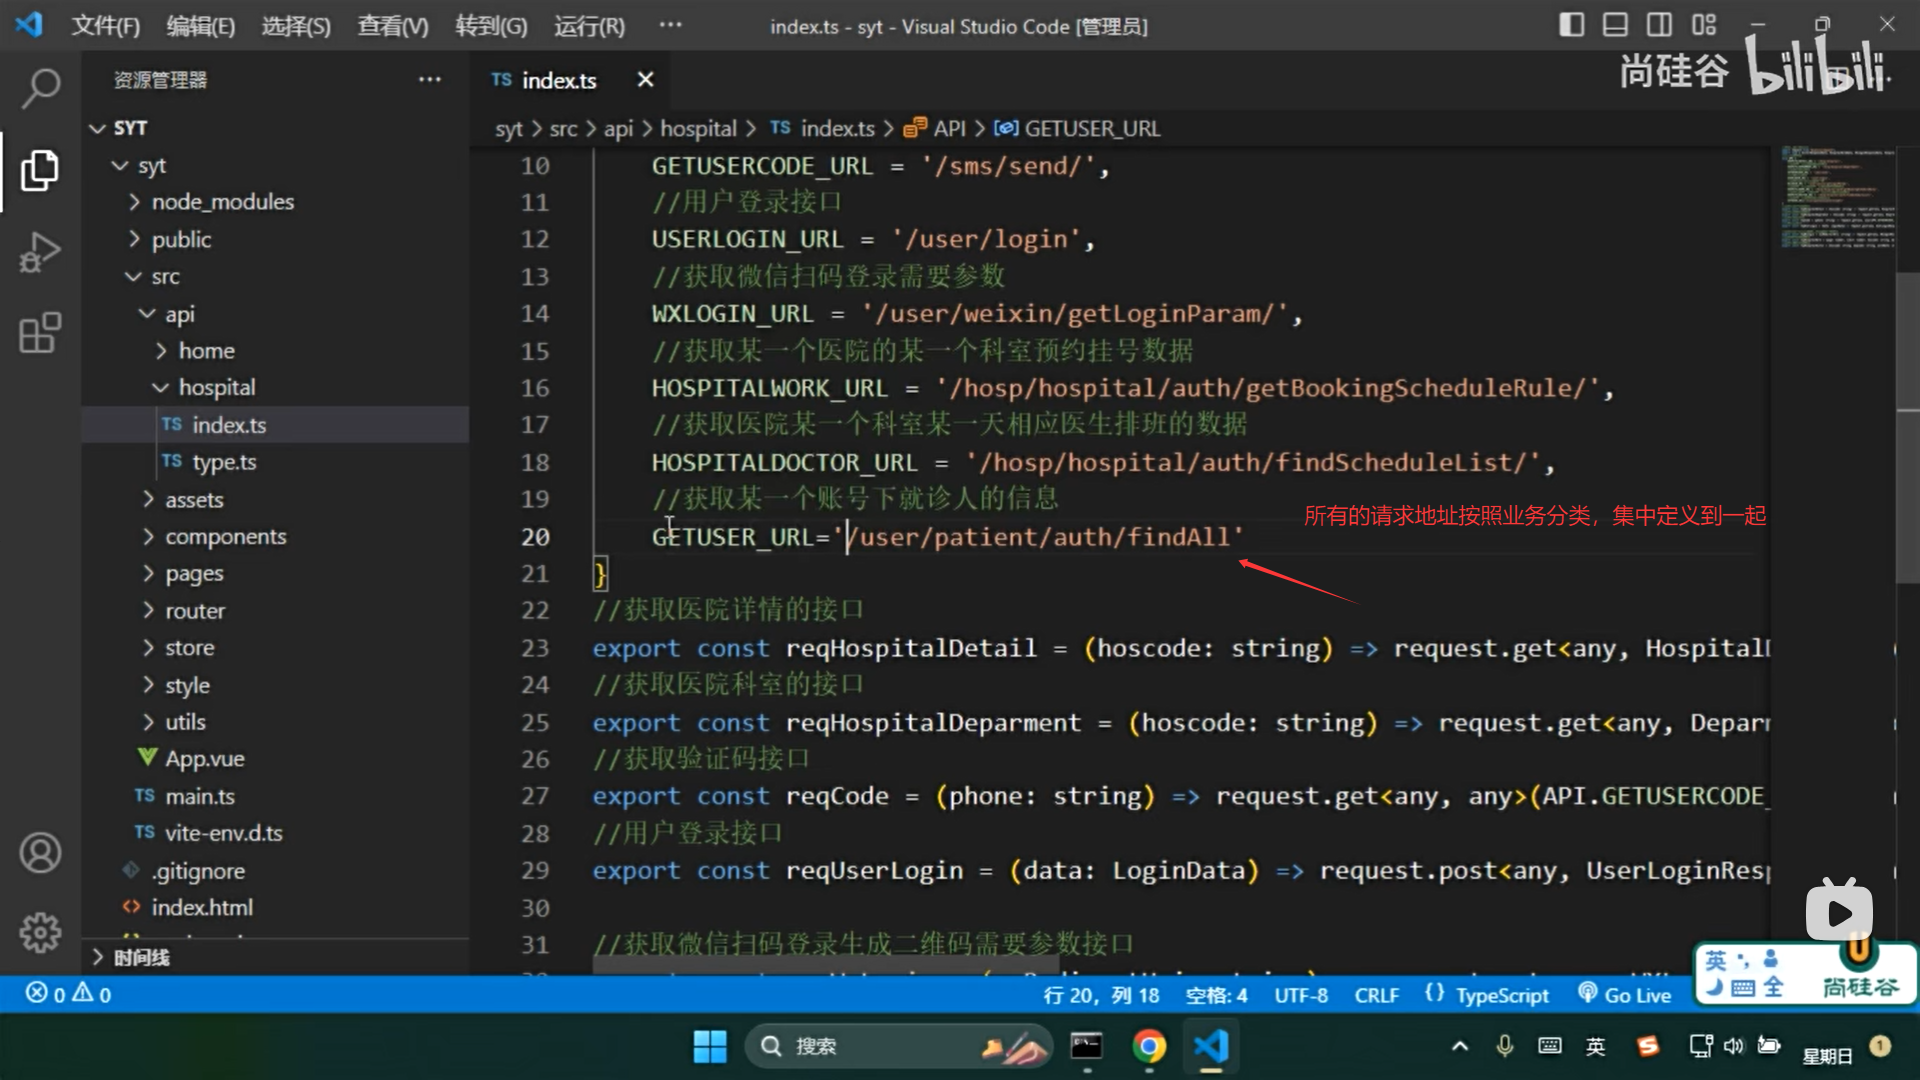Click the UTF-8 encoding status item
1920x1080 pixels.
click(1300, 995)
